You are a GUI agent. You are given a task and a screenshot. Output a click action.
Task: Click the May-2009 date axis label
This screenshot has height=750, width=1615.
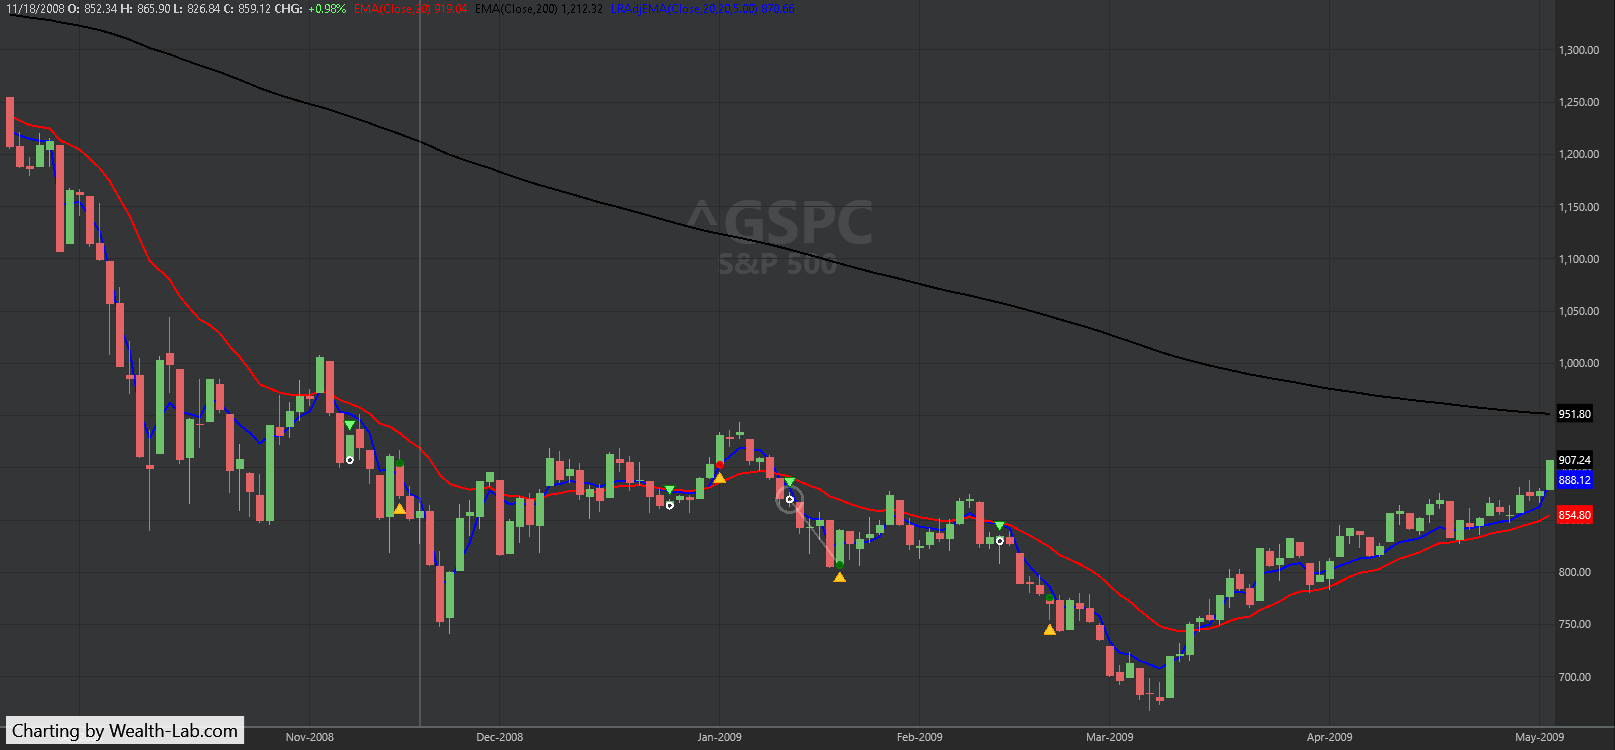(x=1540, y=737)
